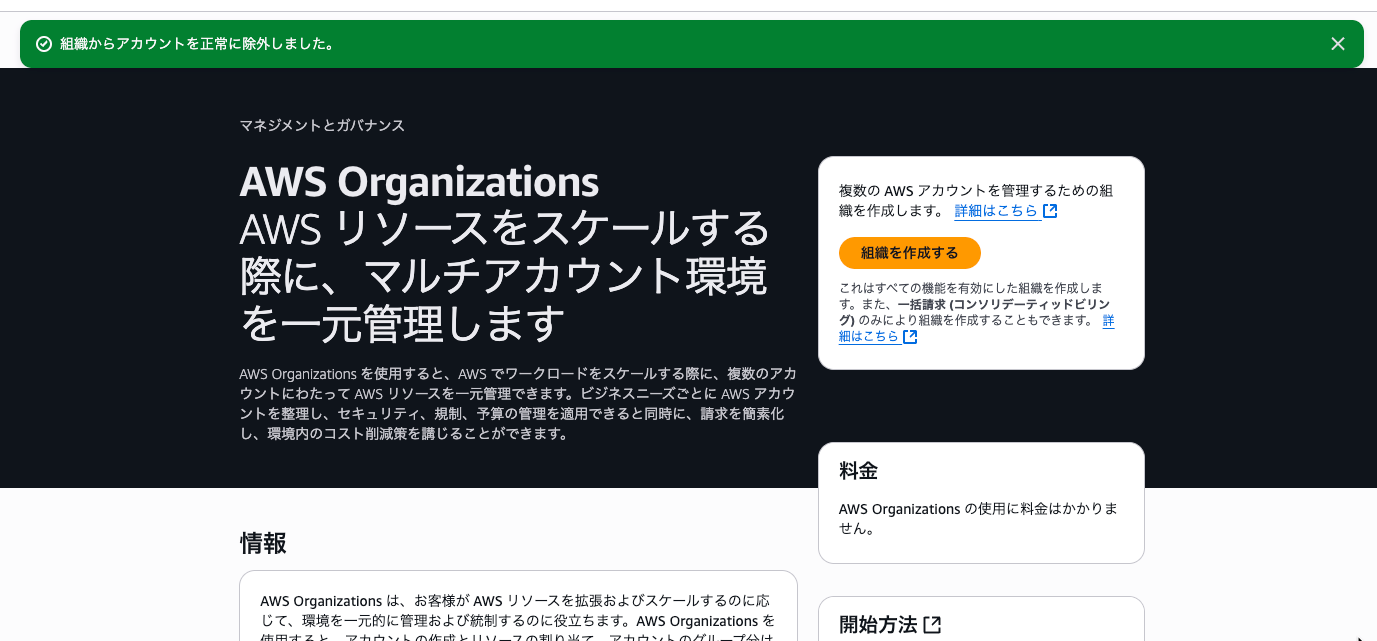This screenshot has width=1377, height=641.
Task: Click external link icon beside 開始方法
Action: (932, 625)
